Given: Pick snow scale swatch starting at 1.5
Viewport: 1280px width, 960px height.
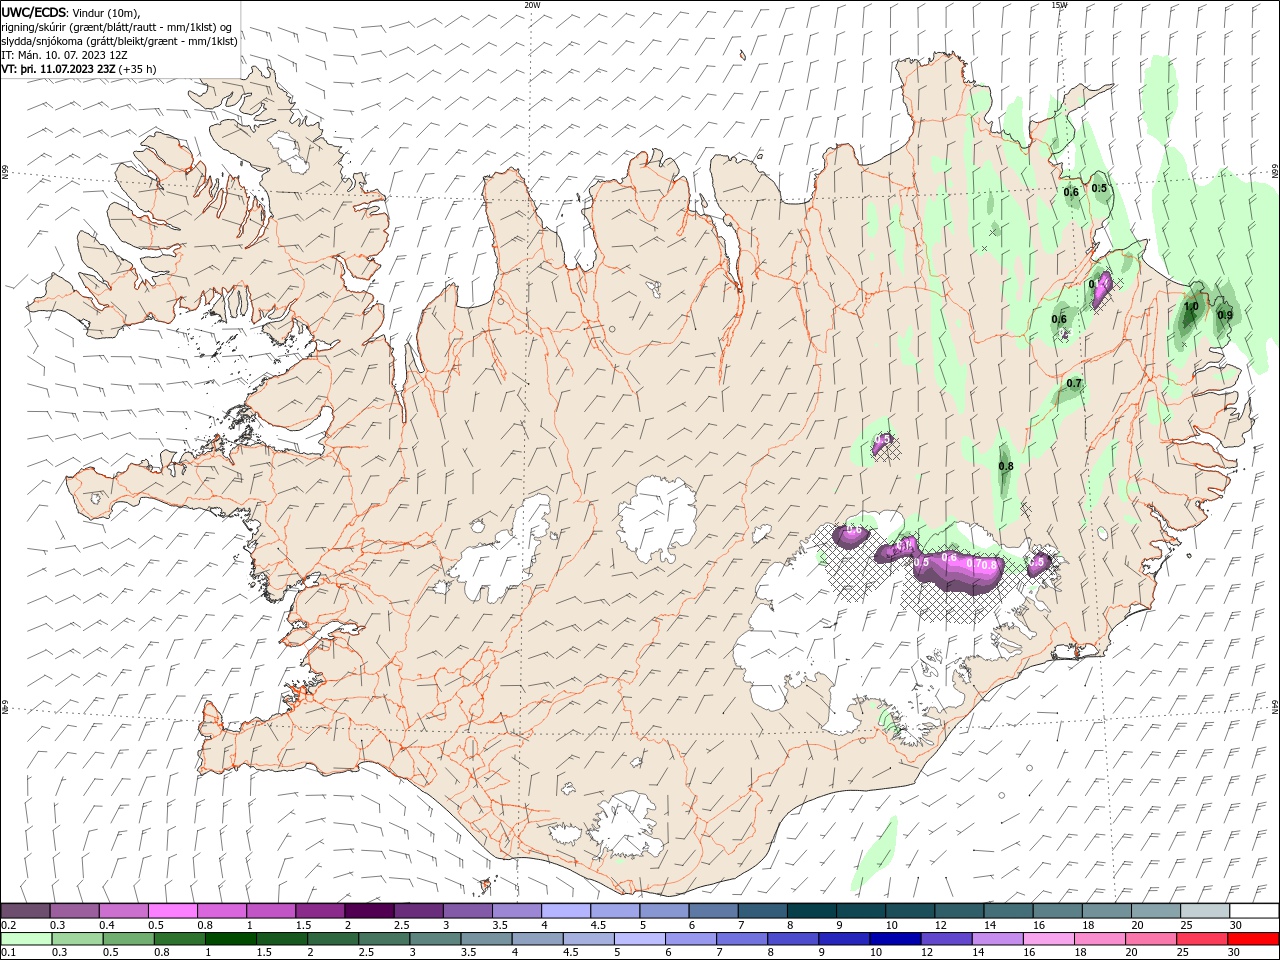Looking at the screenshot, I should 320,911.
